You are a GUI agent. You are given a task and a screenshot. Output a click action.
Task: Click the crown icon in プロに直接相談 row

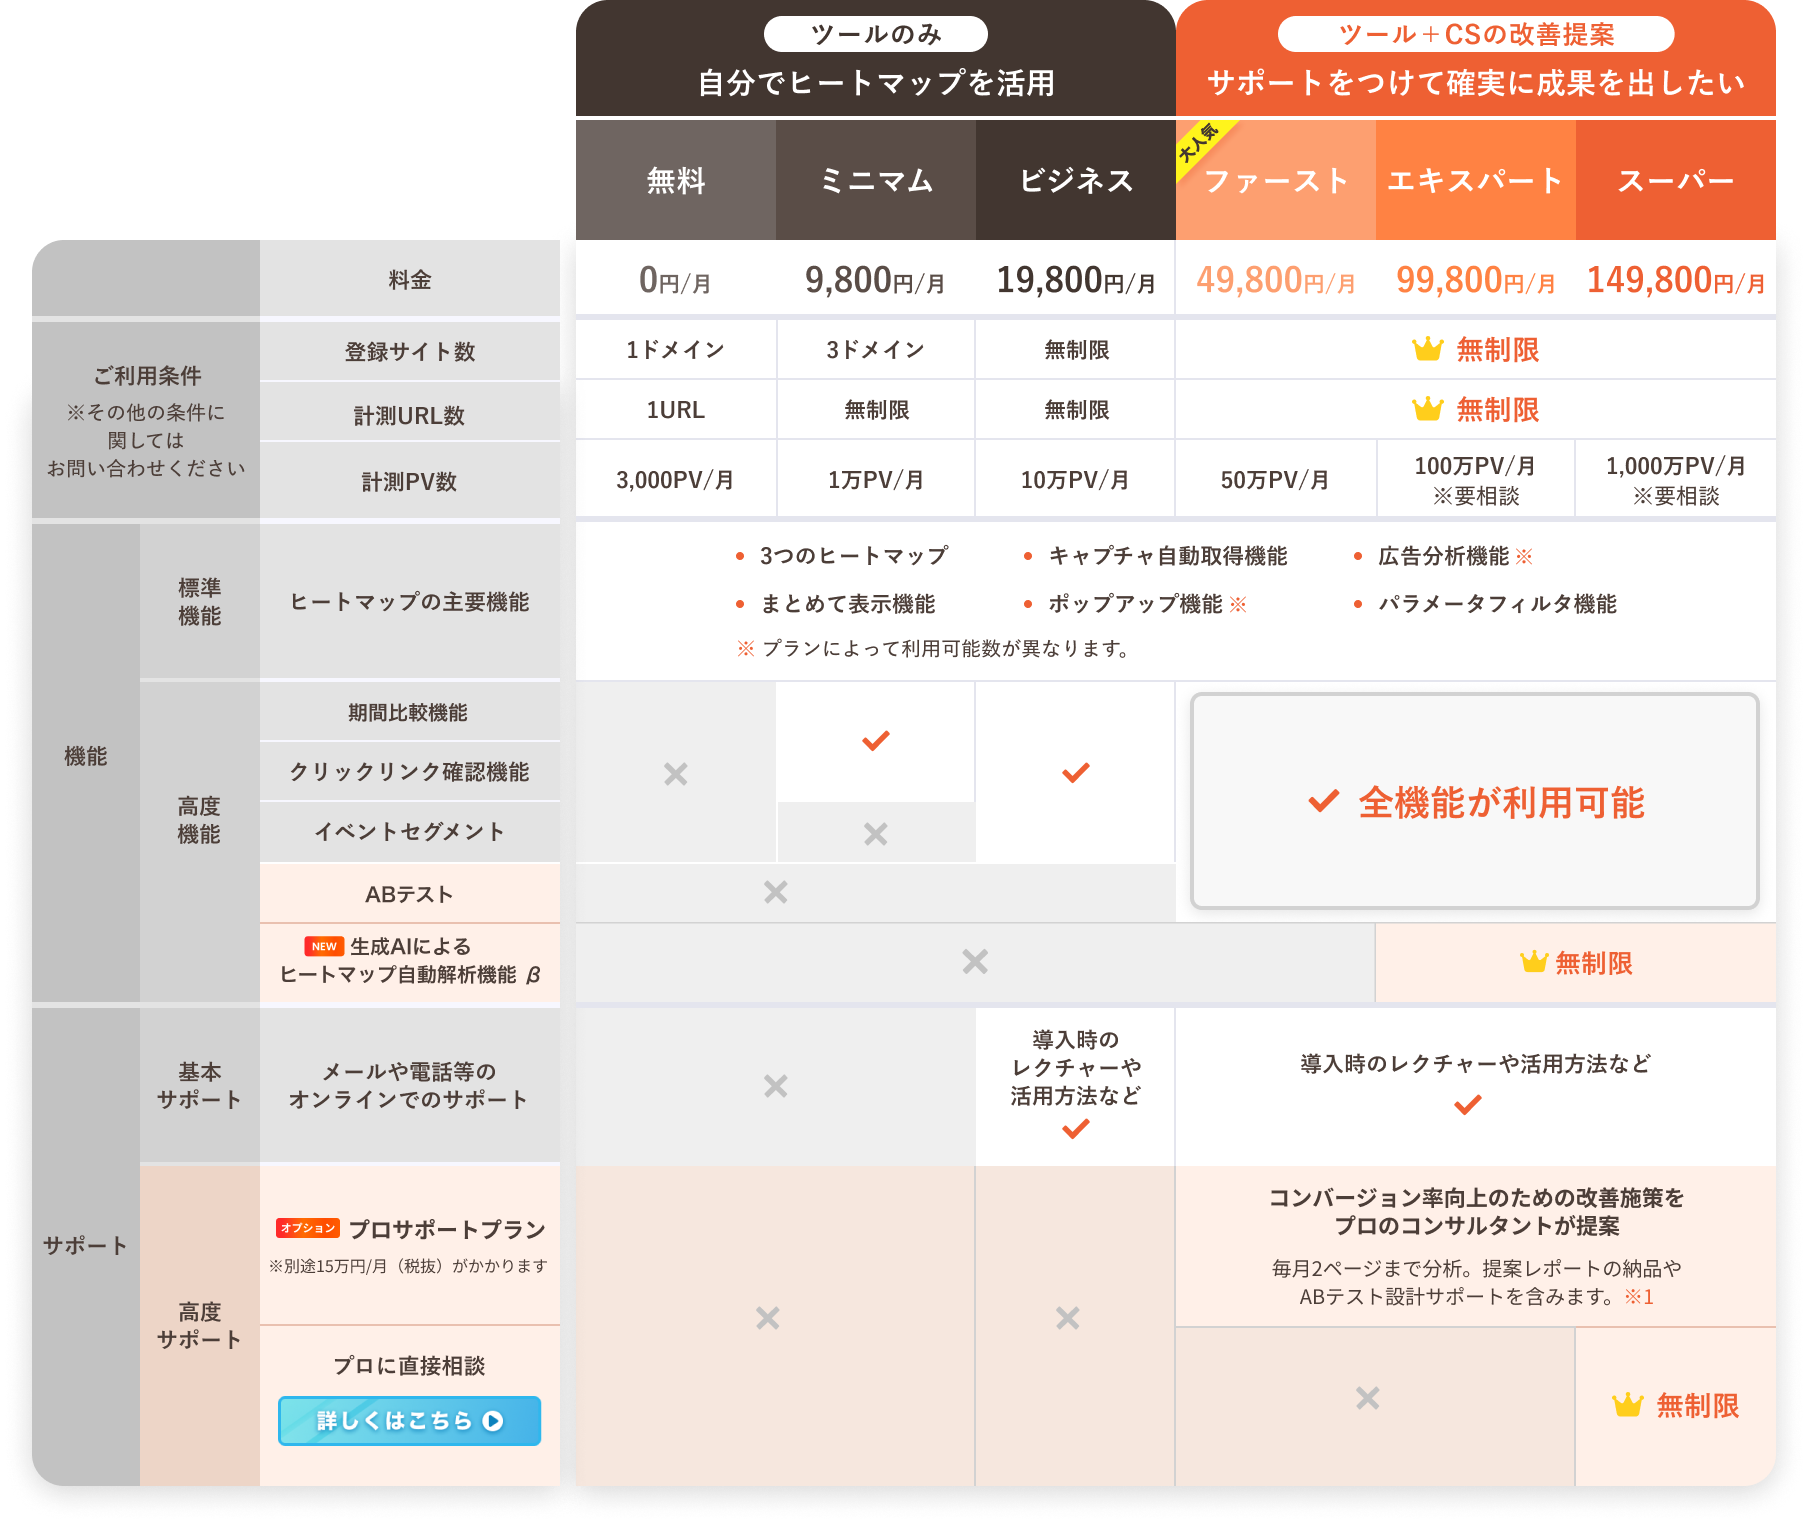(x=1628, y=1405)
